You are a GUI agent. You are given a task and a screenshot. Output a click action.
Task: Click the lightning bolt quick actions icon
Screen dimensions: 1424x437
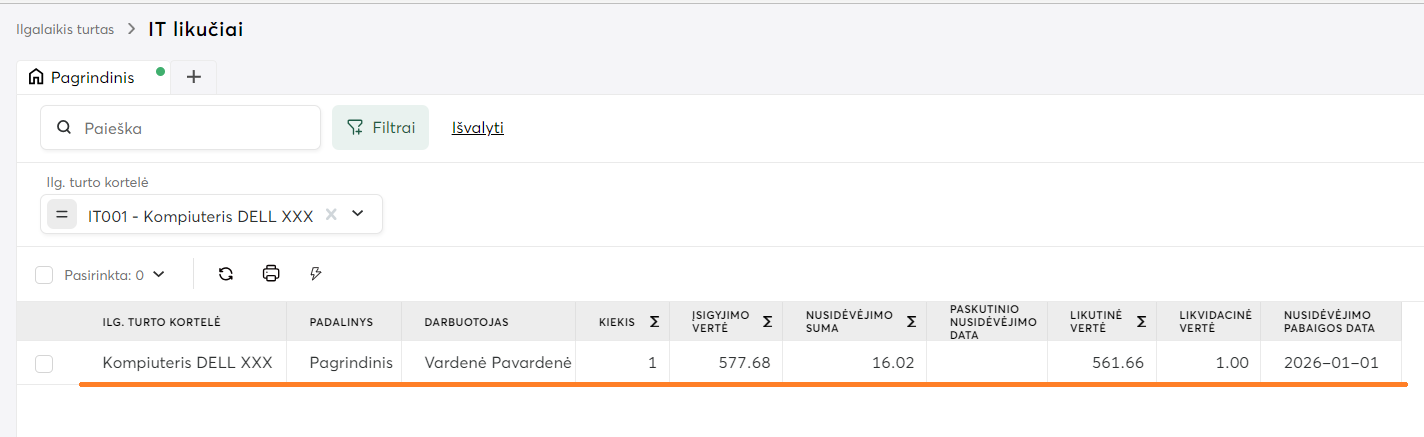[x=316, y=274]
